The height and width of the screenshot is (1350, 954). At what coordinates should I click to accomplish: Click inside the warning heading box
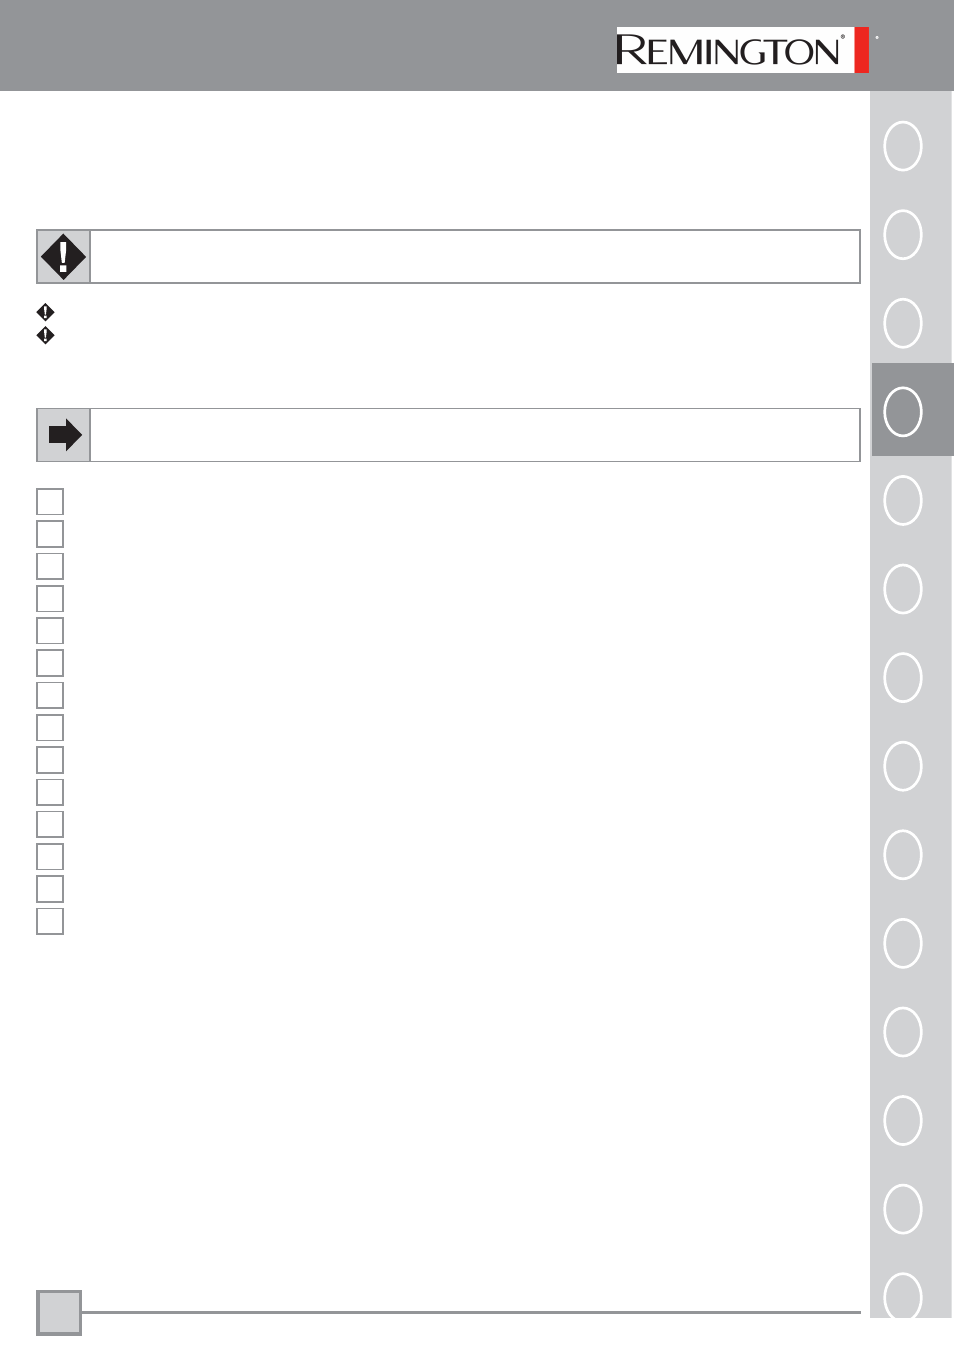[x=475, y=257]
